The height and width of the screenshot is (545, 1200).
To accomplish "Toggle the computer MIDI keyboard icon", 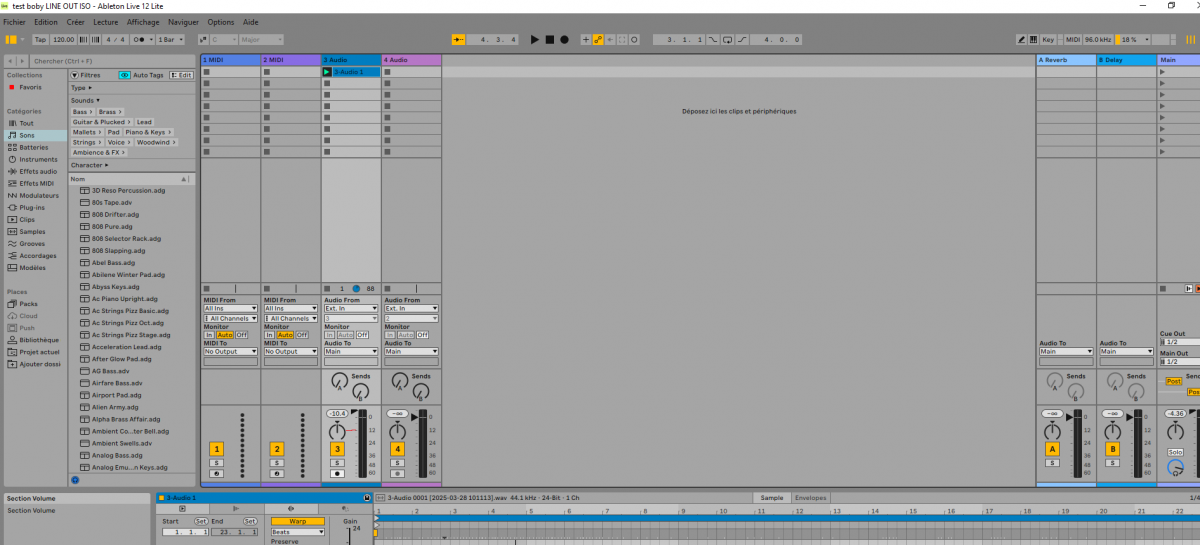I will pyautogui.click(x=1034, y=39).
